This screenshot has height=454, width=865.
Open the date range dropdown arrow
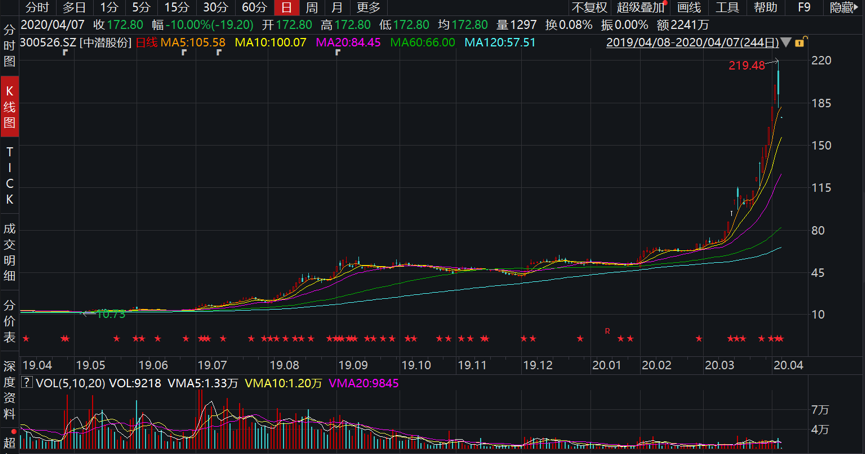pos(786,43)
